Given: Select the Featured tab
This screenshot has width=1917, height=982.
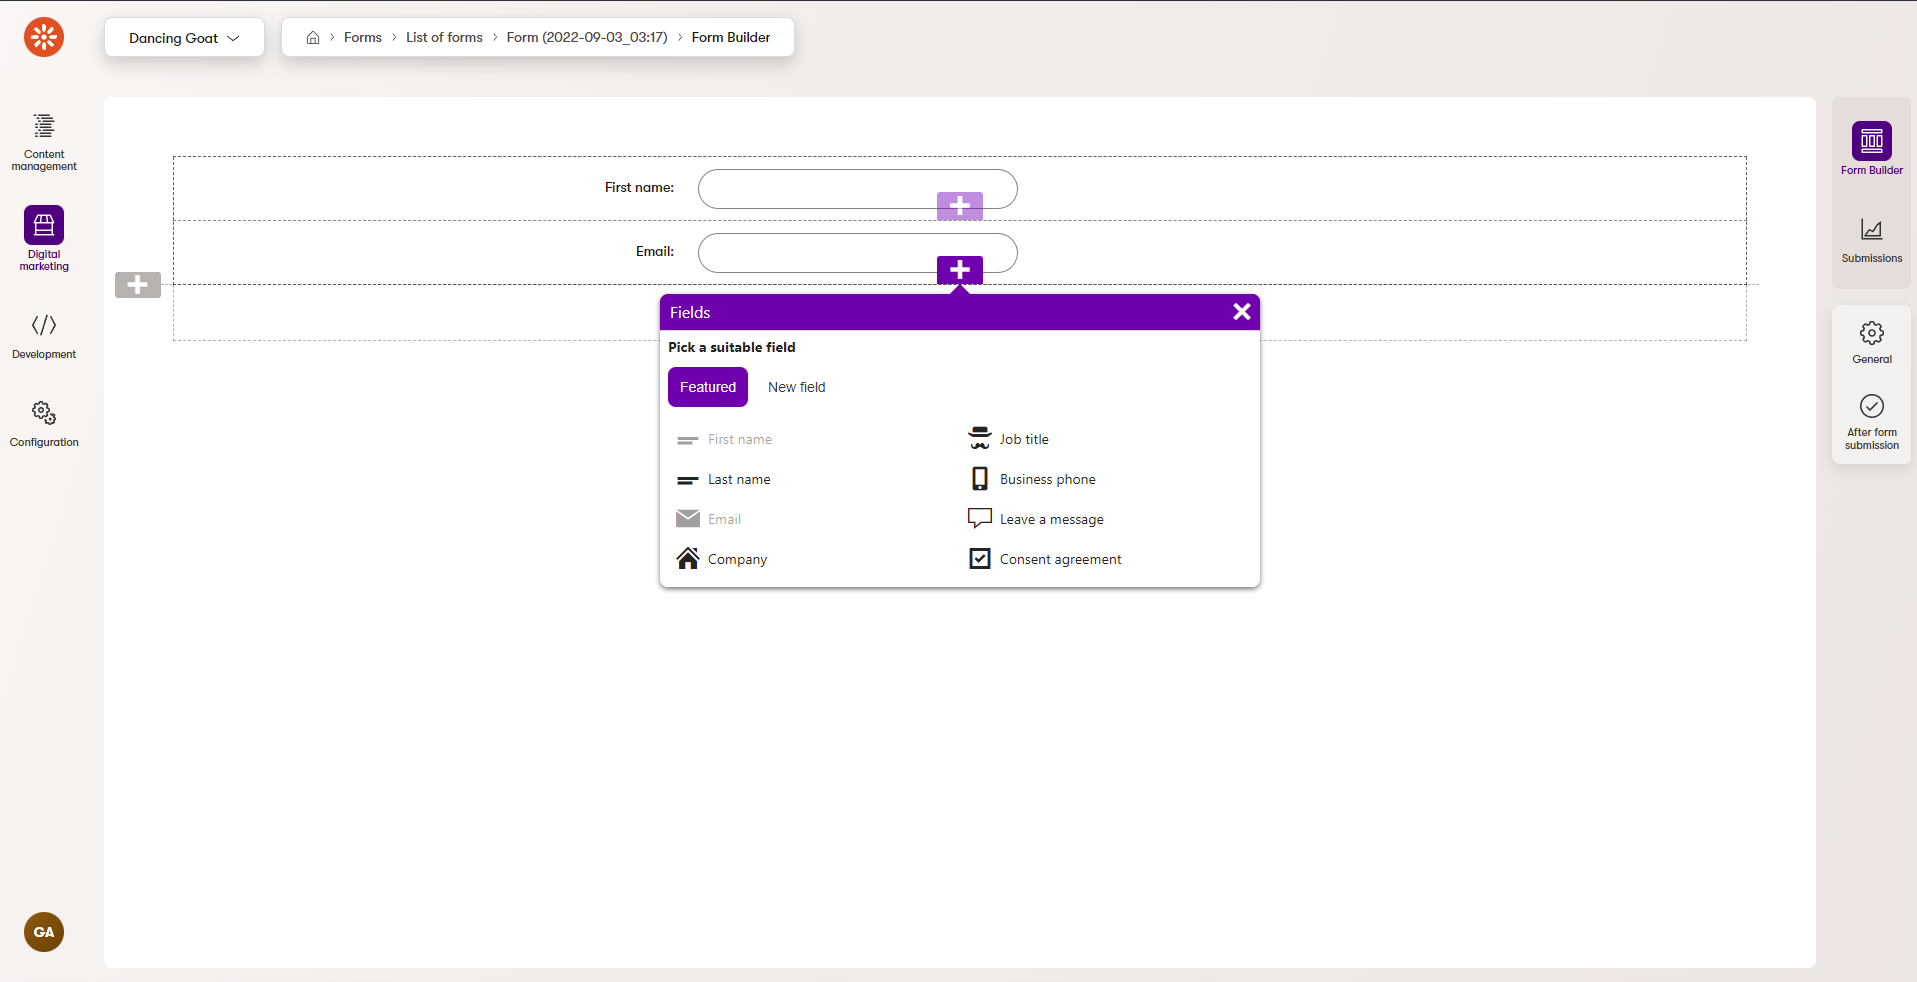Looking at the screenshot, I should pyautogui.click(x=708, y=387).
